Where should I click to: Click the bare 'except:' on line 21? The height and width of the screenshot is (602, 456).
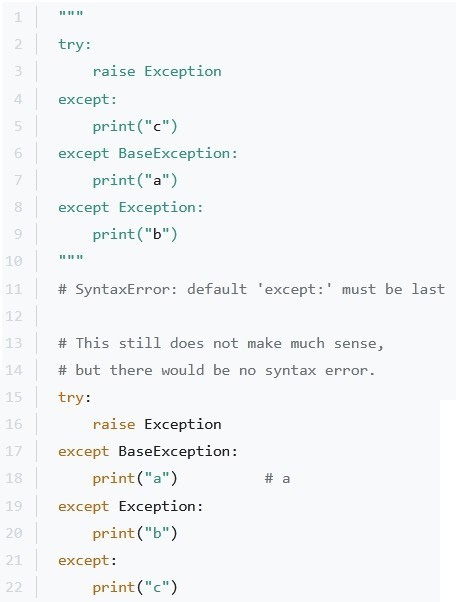click(x=87, y=561)
